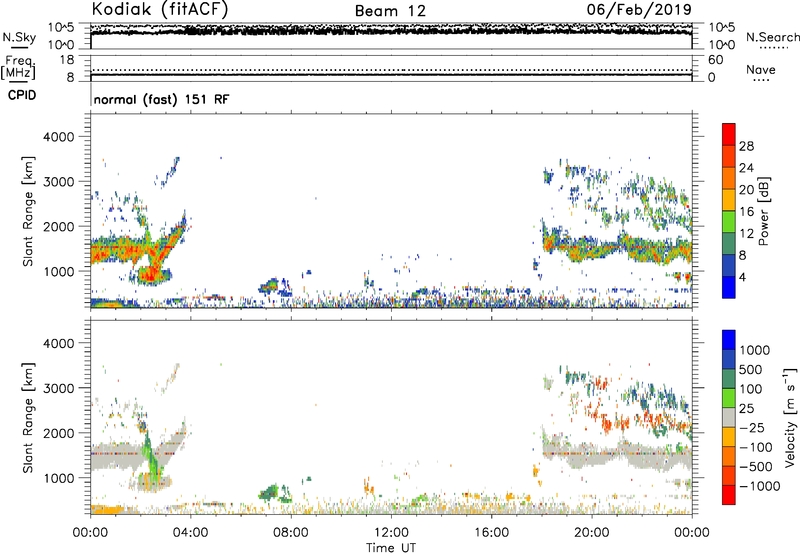Click the '60' Nave axis tick

pos(716,60)
